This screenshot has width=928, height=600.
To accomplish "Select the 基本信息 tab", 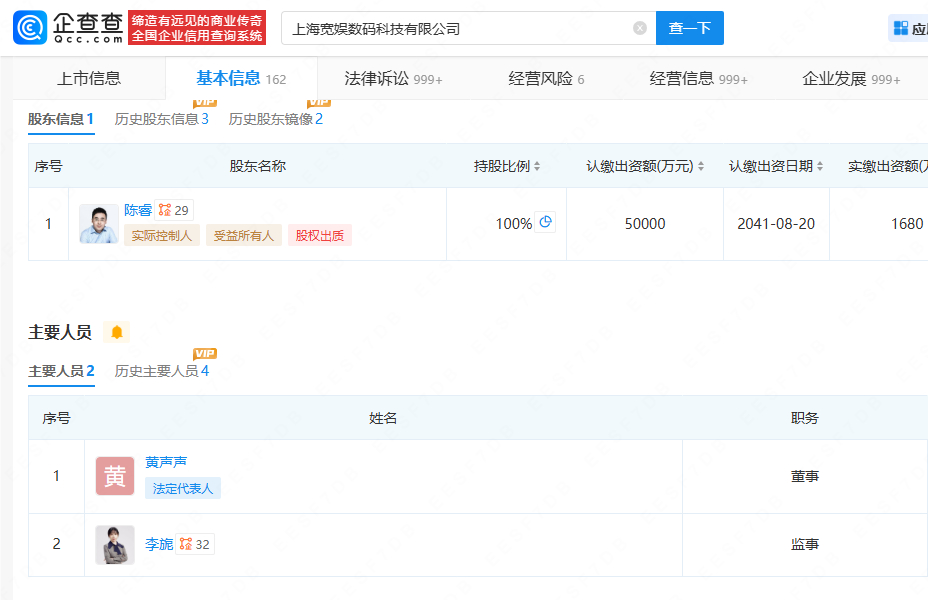I will tap(241, 78).
